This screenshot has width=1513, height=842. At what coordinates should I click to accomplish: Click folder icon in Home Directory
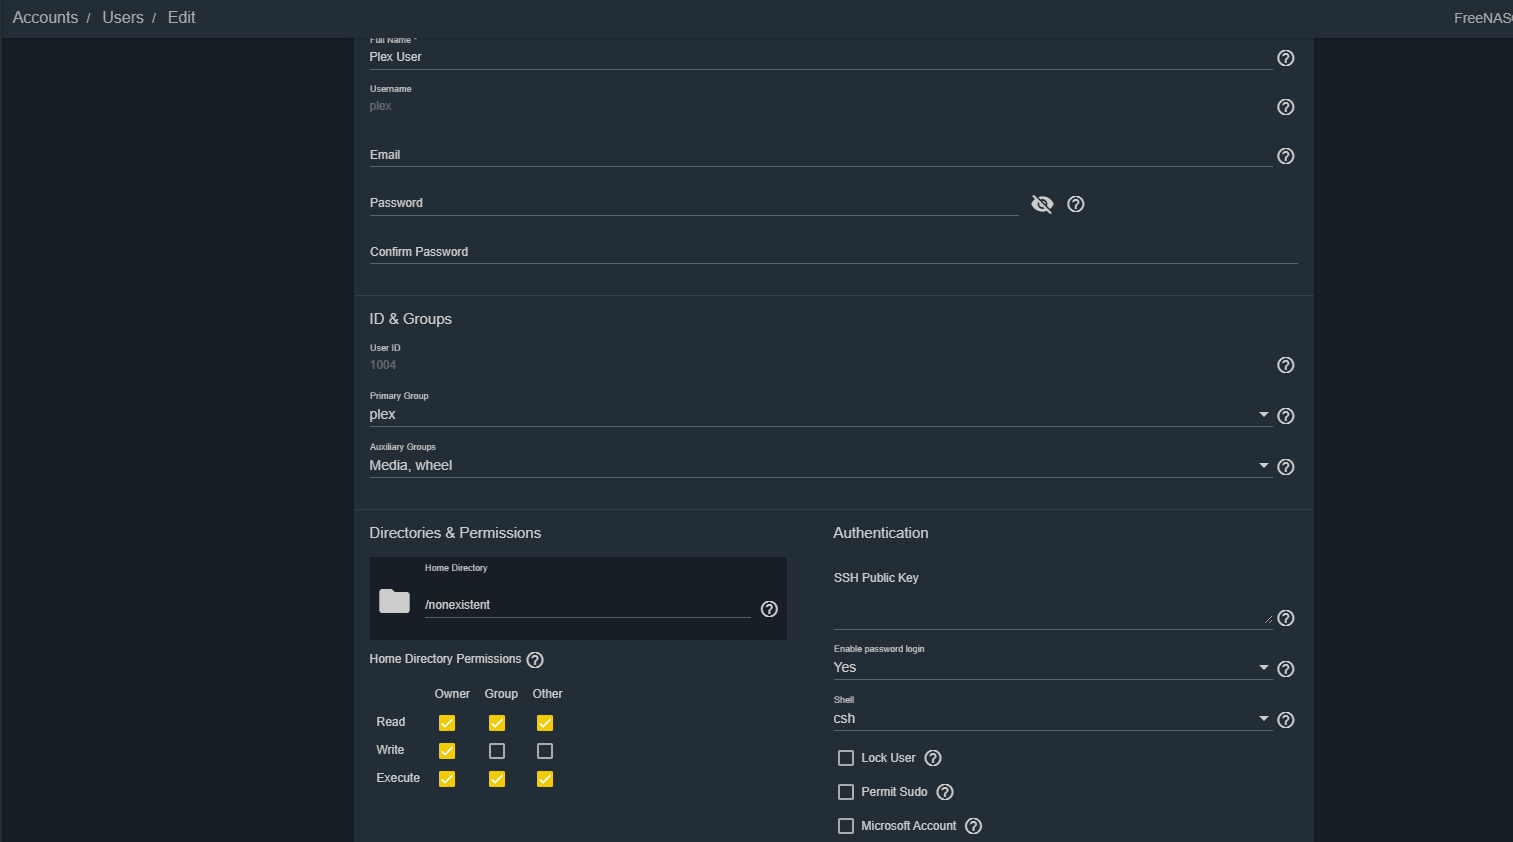tap(394, 601)
